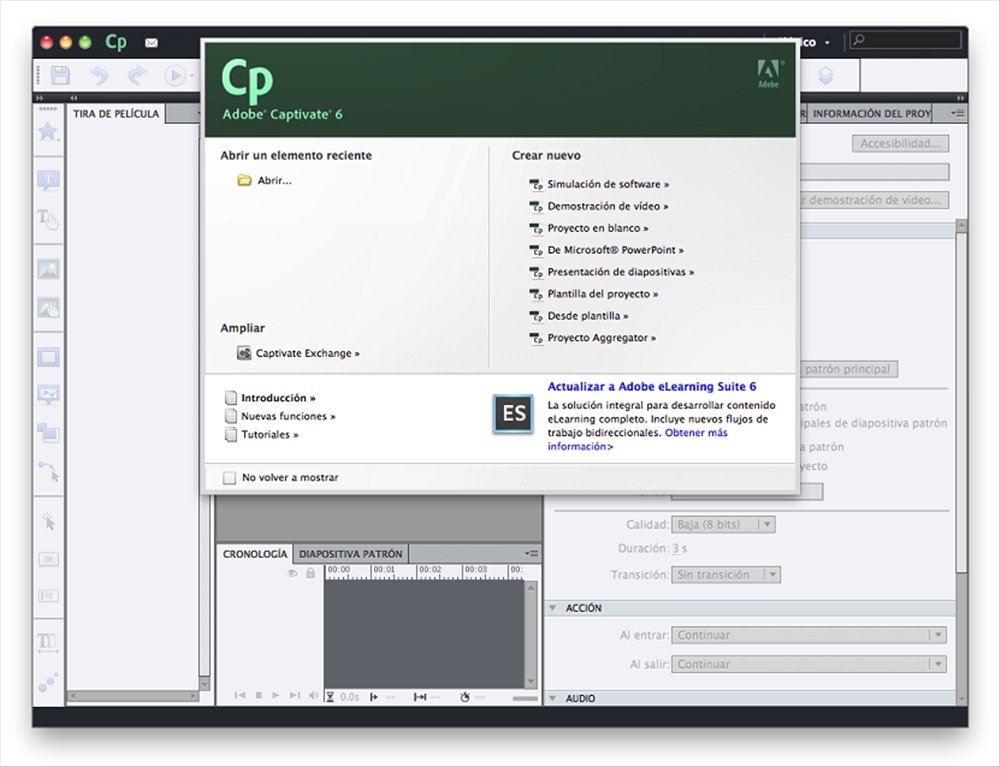Select the Zoom Area tool (overlapping rectangles)

48,433
